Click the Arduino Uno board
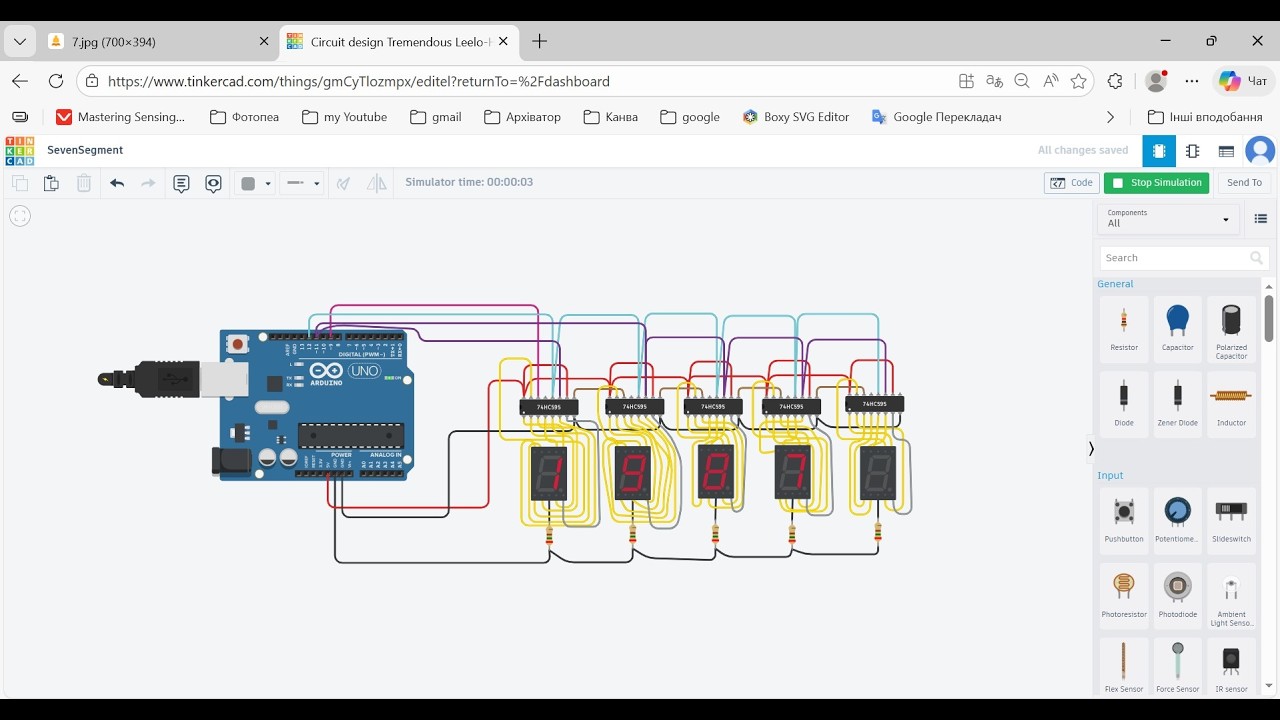 coord(315,405)
